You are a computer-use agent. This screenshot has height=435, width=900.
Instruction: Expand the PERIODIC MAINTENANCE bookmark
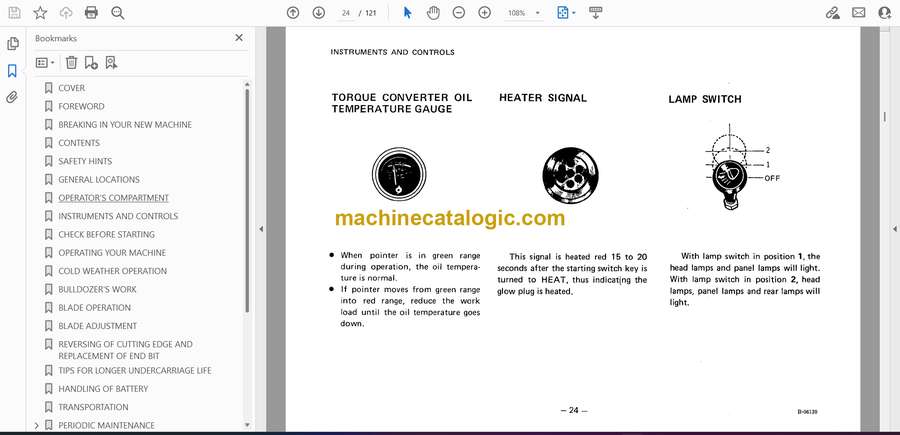(x=37, y=425)
